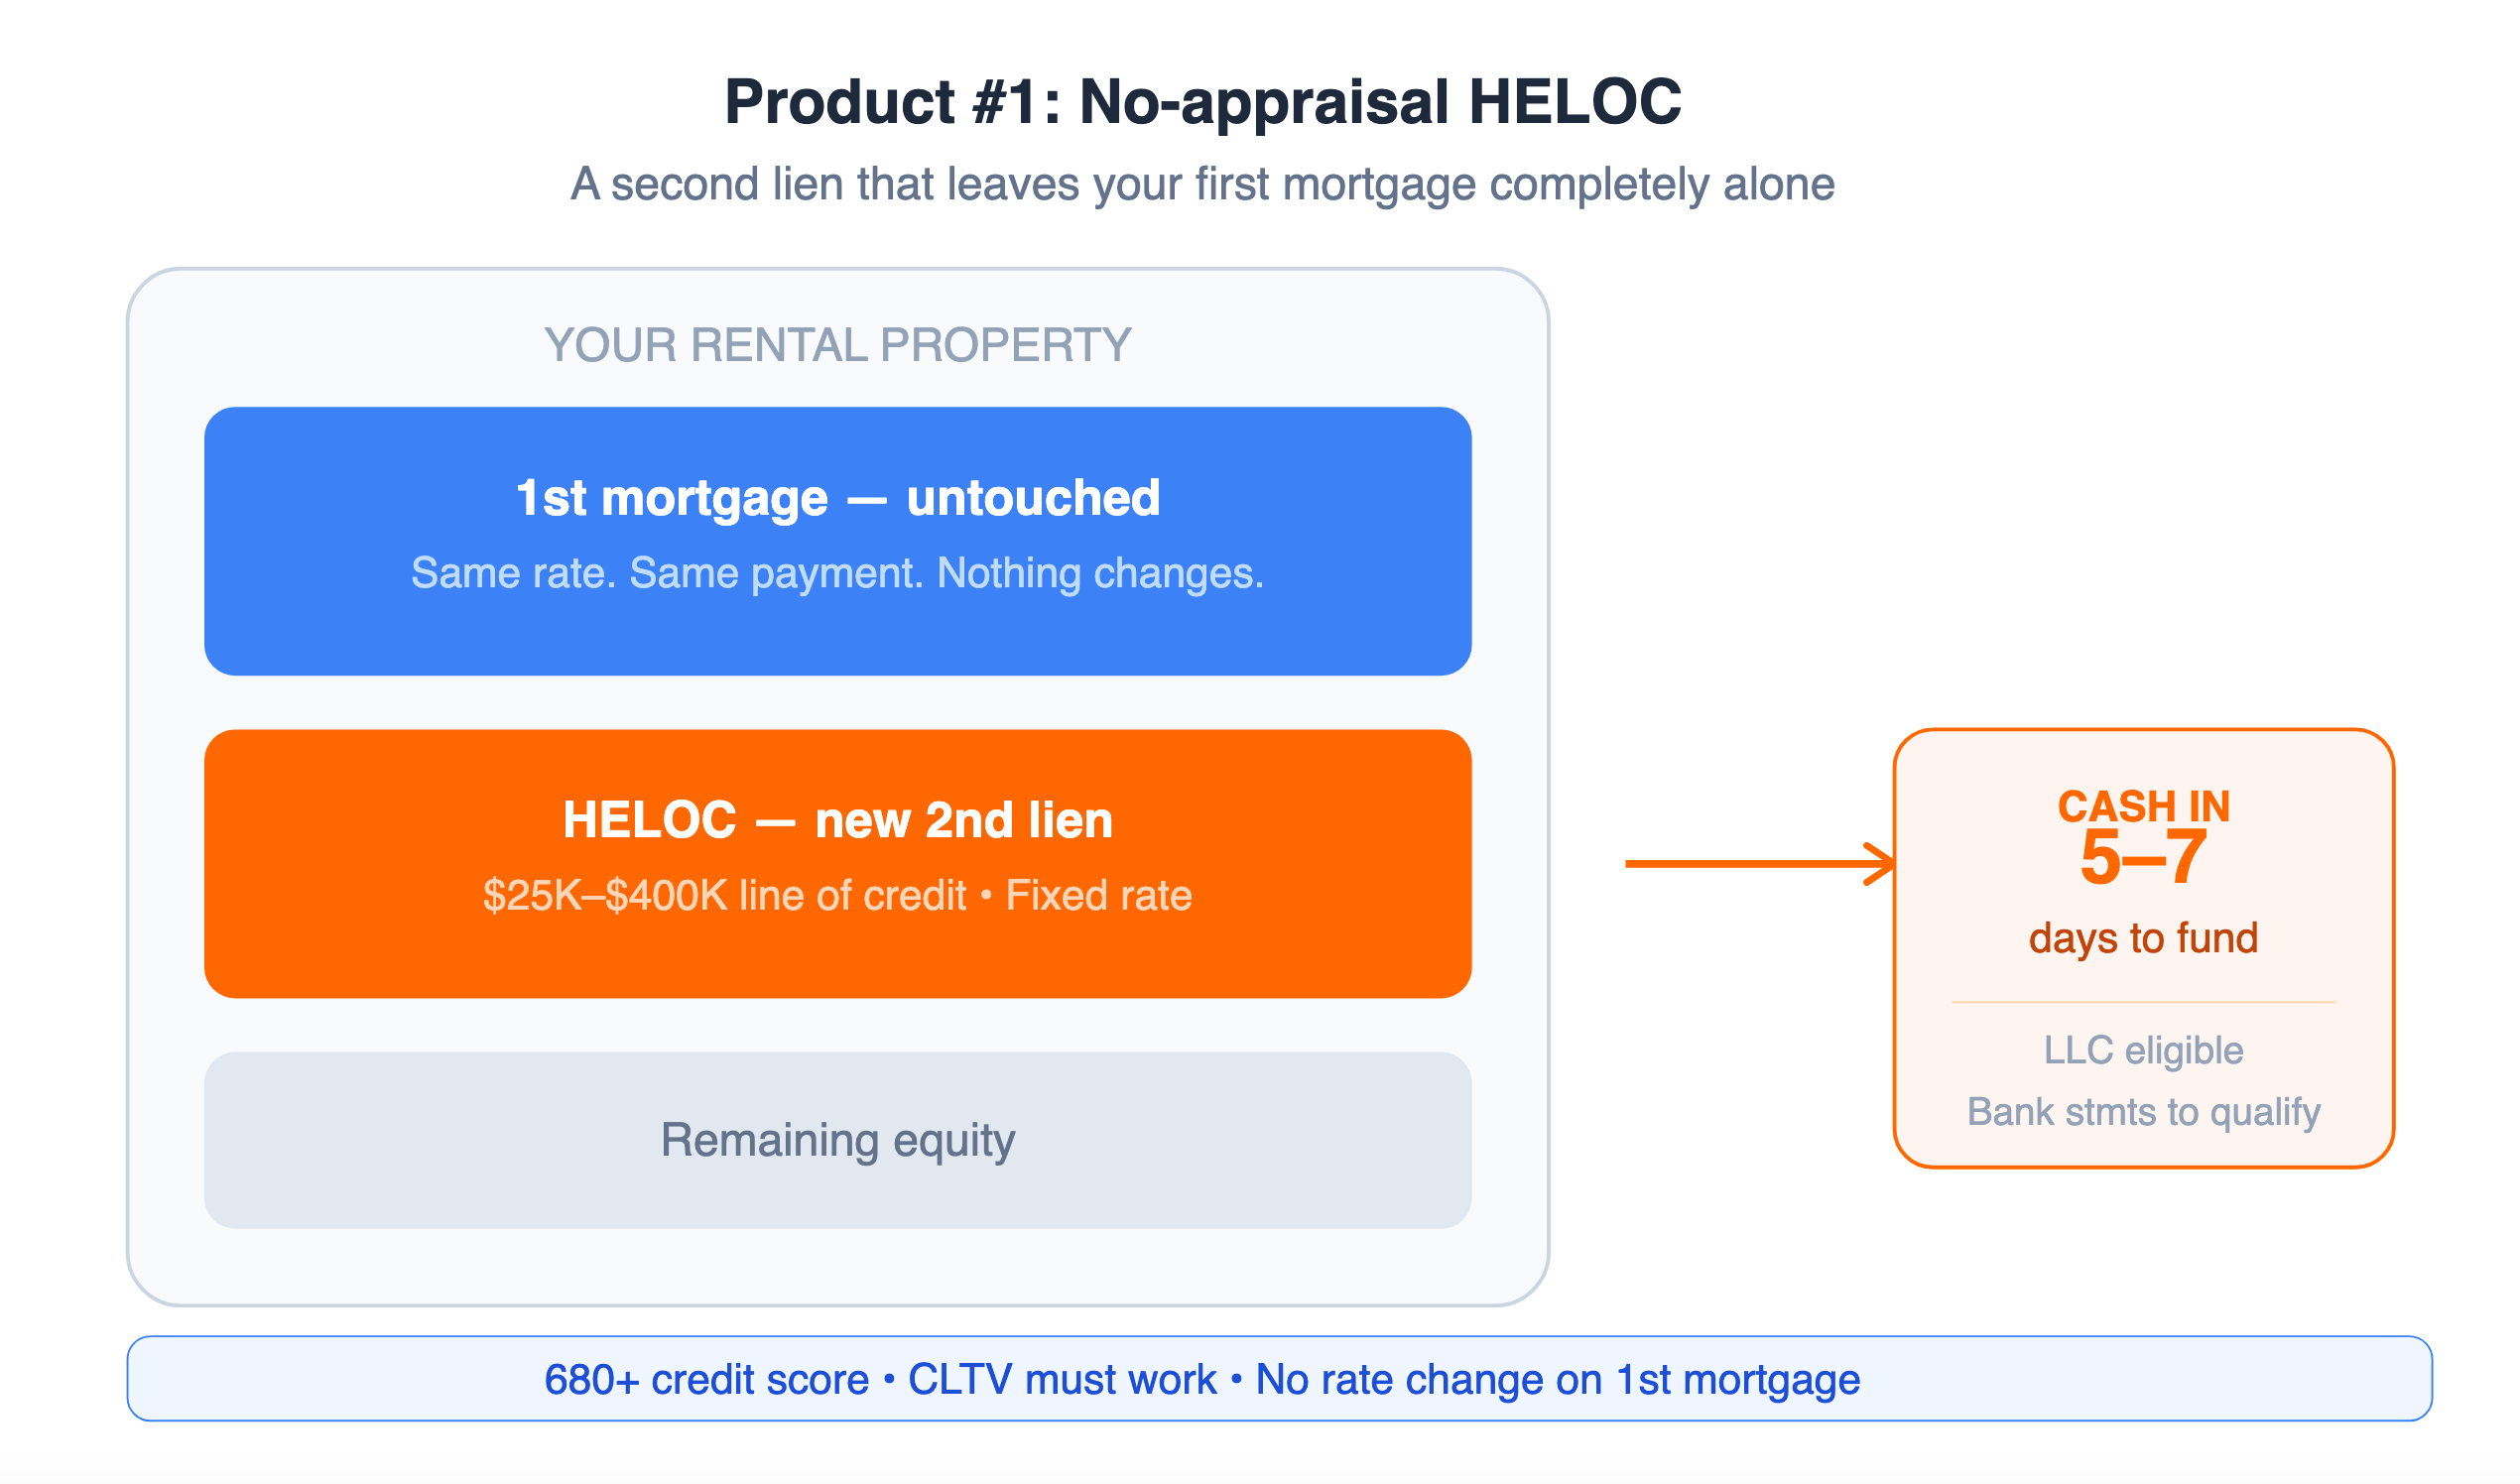Viewport: 2520px width, 1484px height.
Task: Click CLTV must work in bottom banner
Action: [x=1062, y=1380]
